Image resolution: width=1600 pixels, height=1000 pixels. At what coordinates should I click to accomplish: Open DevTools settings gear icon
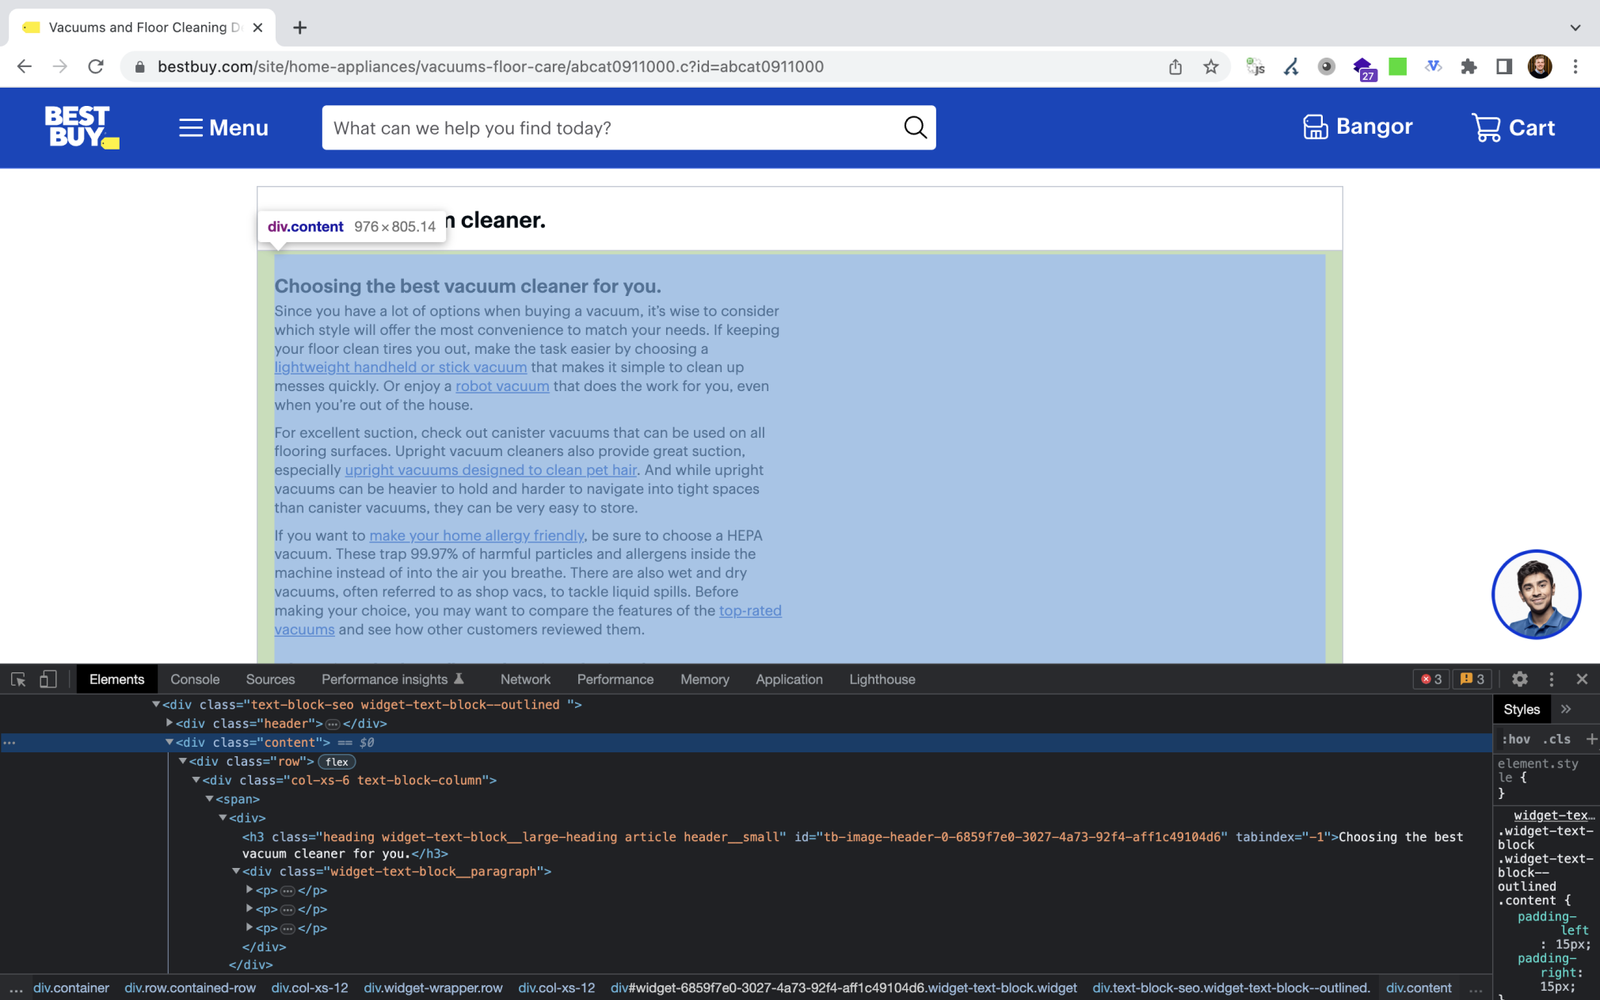coord(1520,679)
